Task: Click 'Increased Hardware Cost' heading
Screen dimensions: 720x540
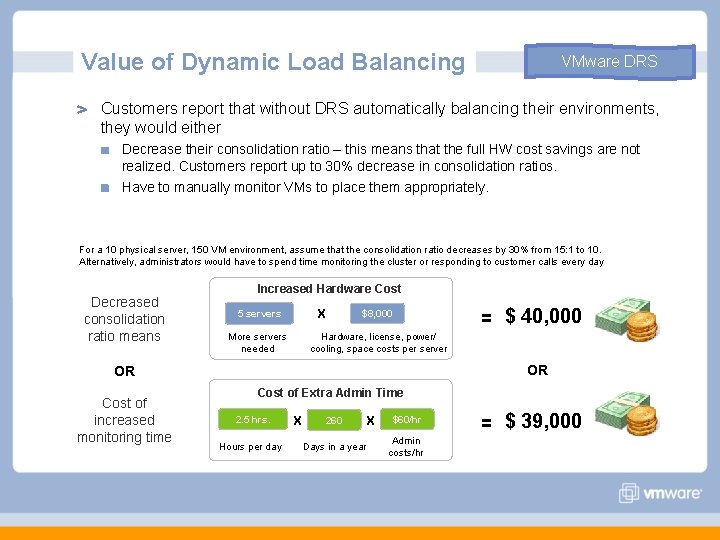Action: tap(329, 289)
